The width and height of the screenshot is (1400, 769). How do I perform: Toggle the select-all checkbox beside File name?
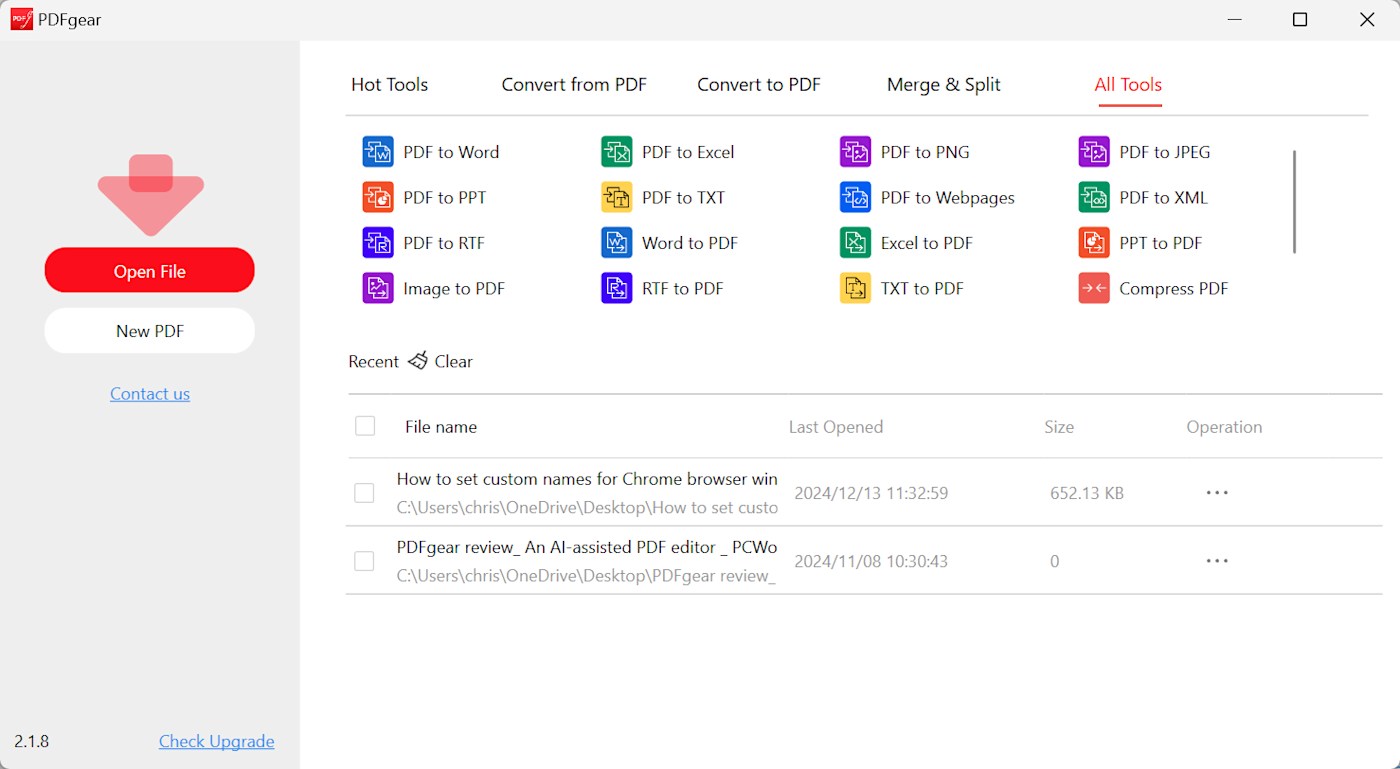(x=365, y=426)
